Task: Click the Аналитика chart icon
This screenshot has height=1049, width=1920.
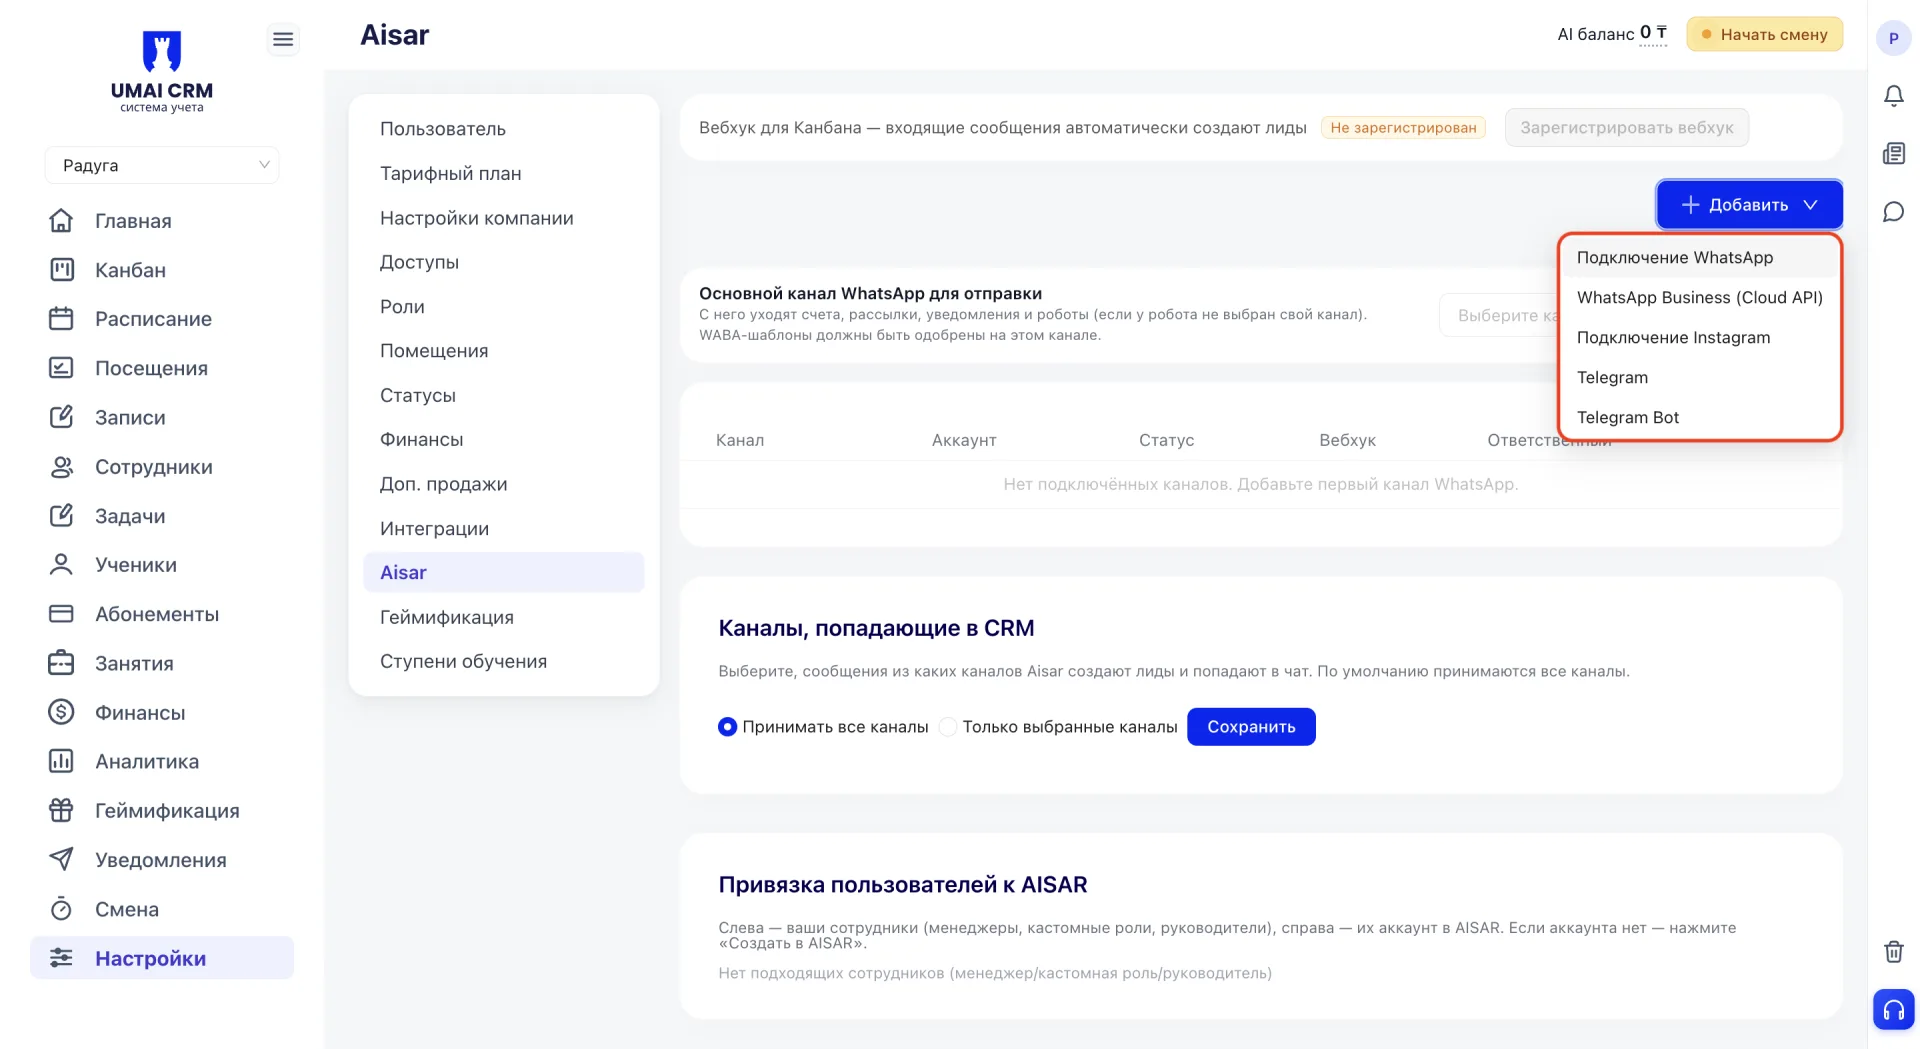Action: pos(61,761)
